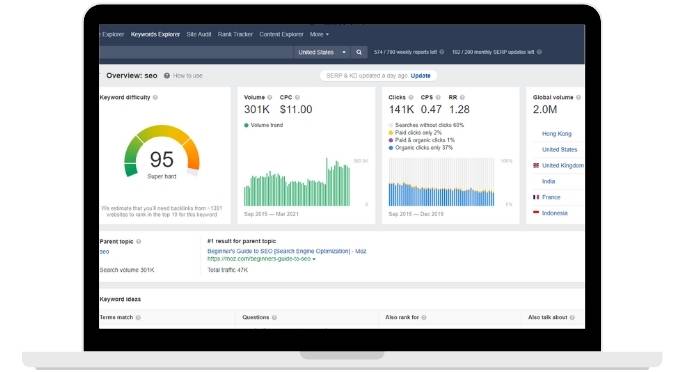Click the Update link for SERP & KD
Image resolution: width=684 pixels, height=372 pixels.
(421, 76)
